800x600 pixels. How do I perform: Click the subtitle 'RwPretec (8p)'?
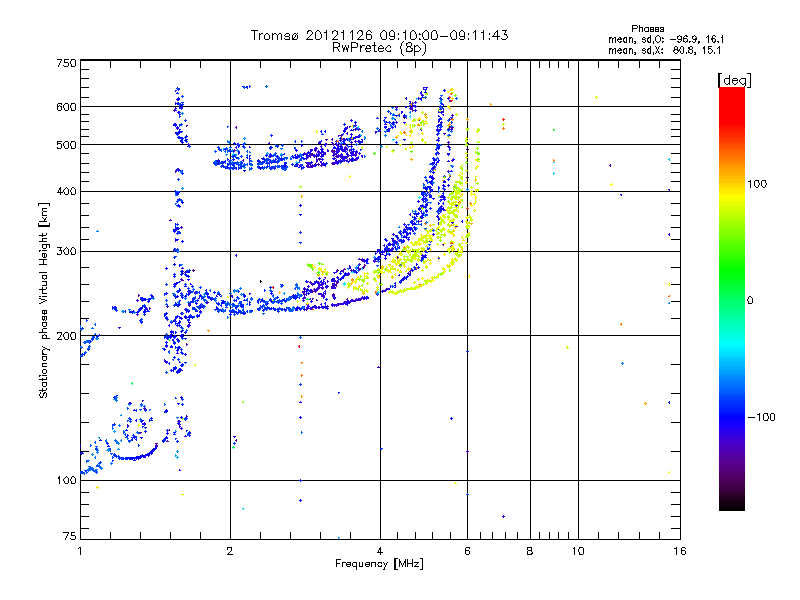pos(379,48)
